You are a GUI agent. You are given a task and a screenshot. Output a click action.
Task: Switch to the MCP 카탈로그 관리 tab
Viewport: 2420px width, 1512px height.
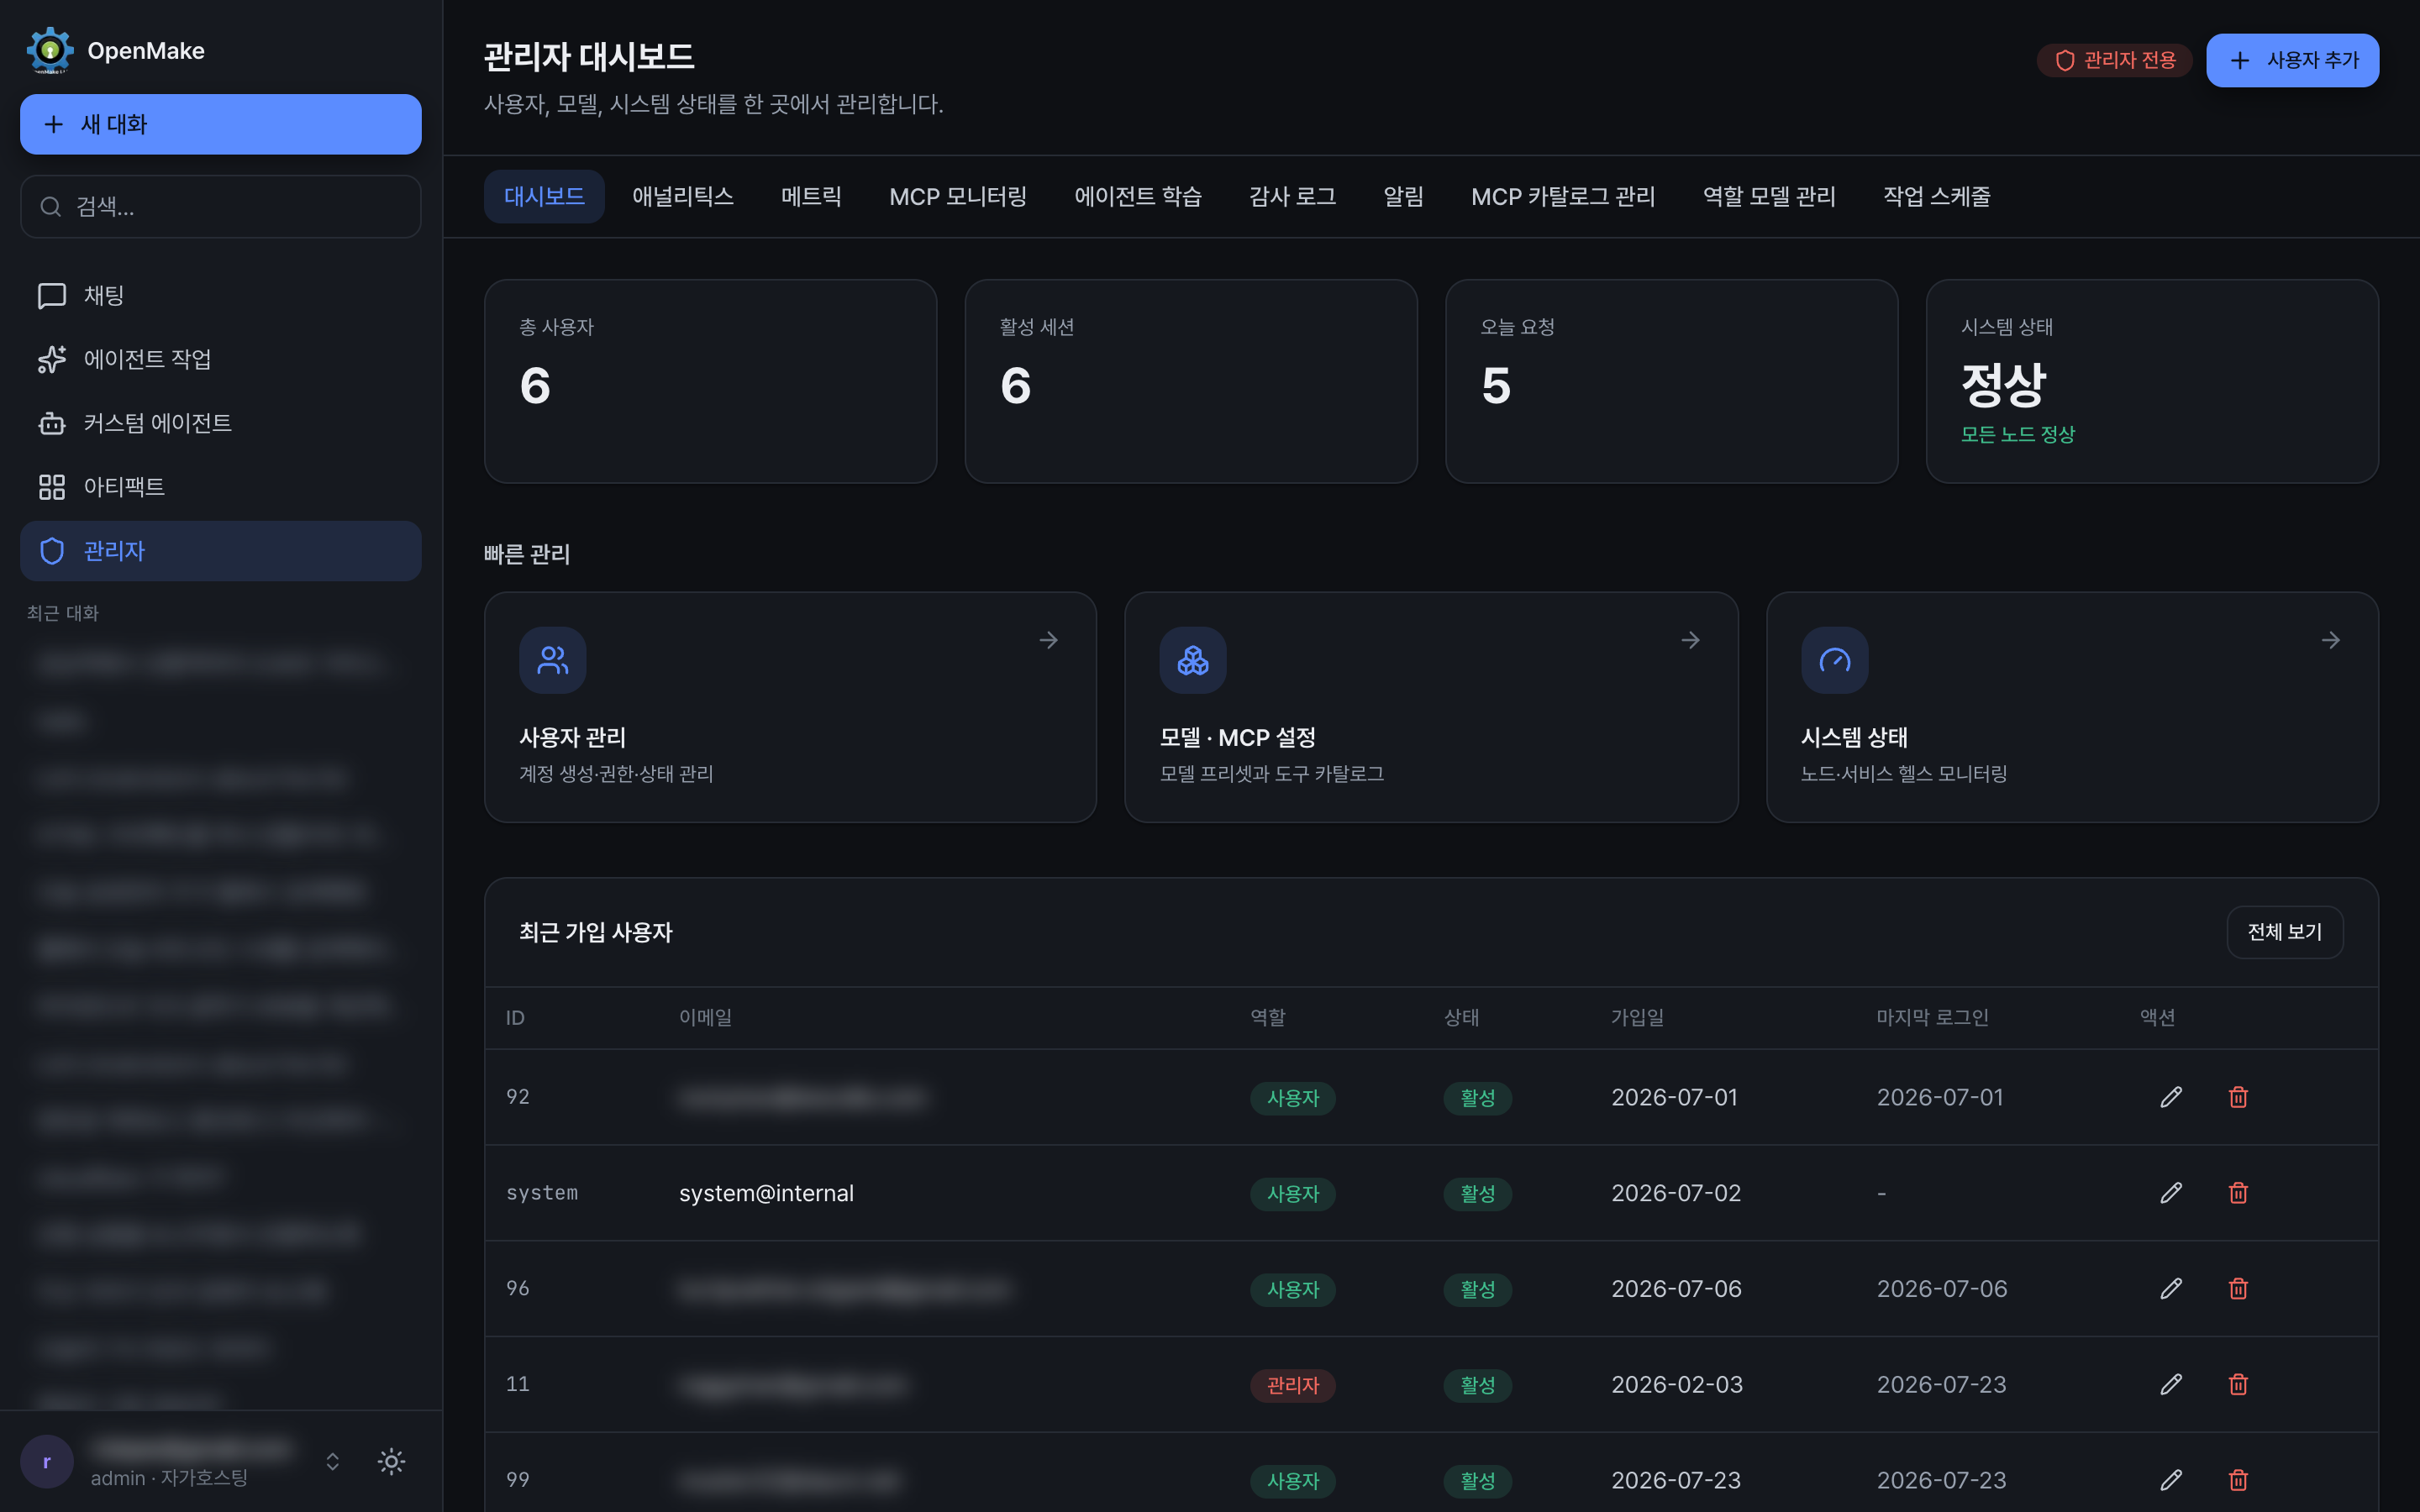(1563, 196)
